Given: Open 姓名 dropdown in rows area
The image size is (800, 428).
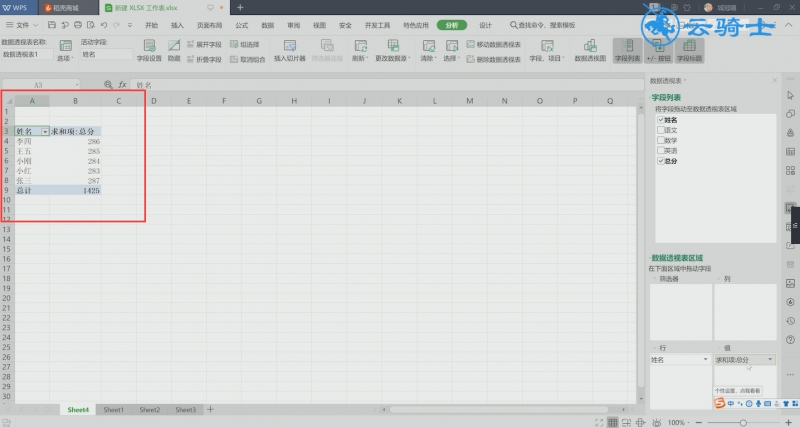Looking at the screenshot, I should tap(706, 360).
